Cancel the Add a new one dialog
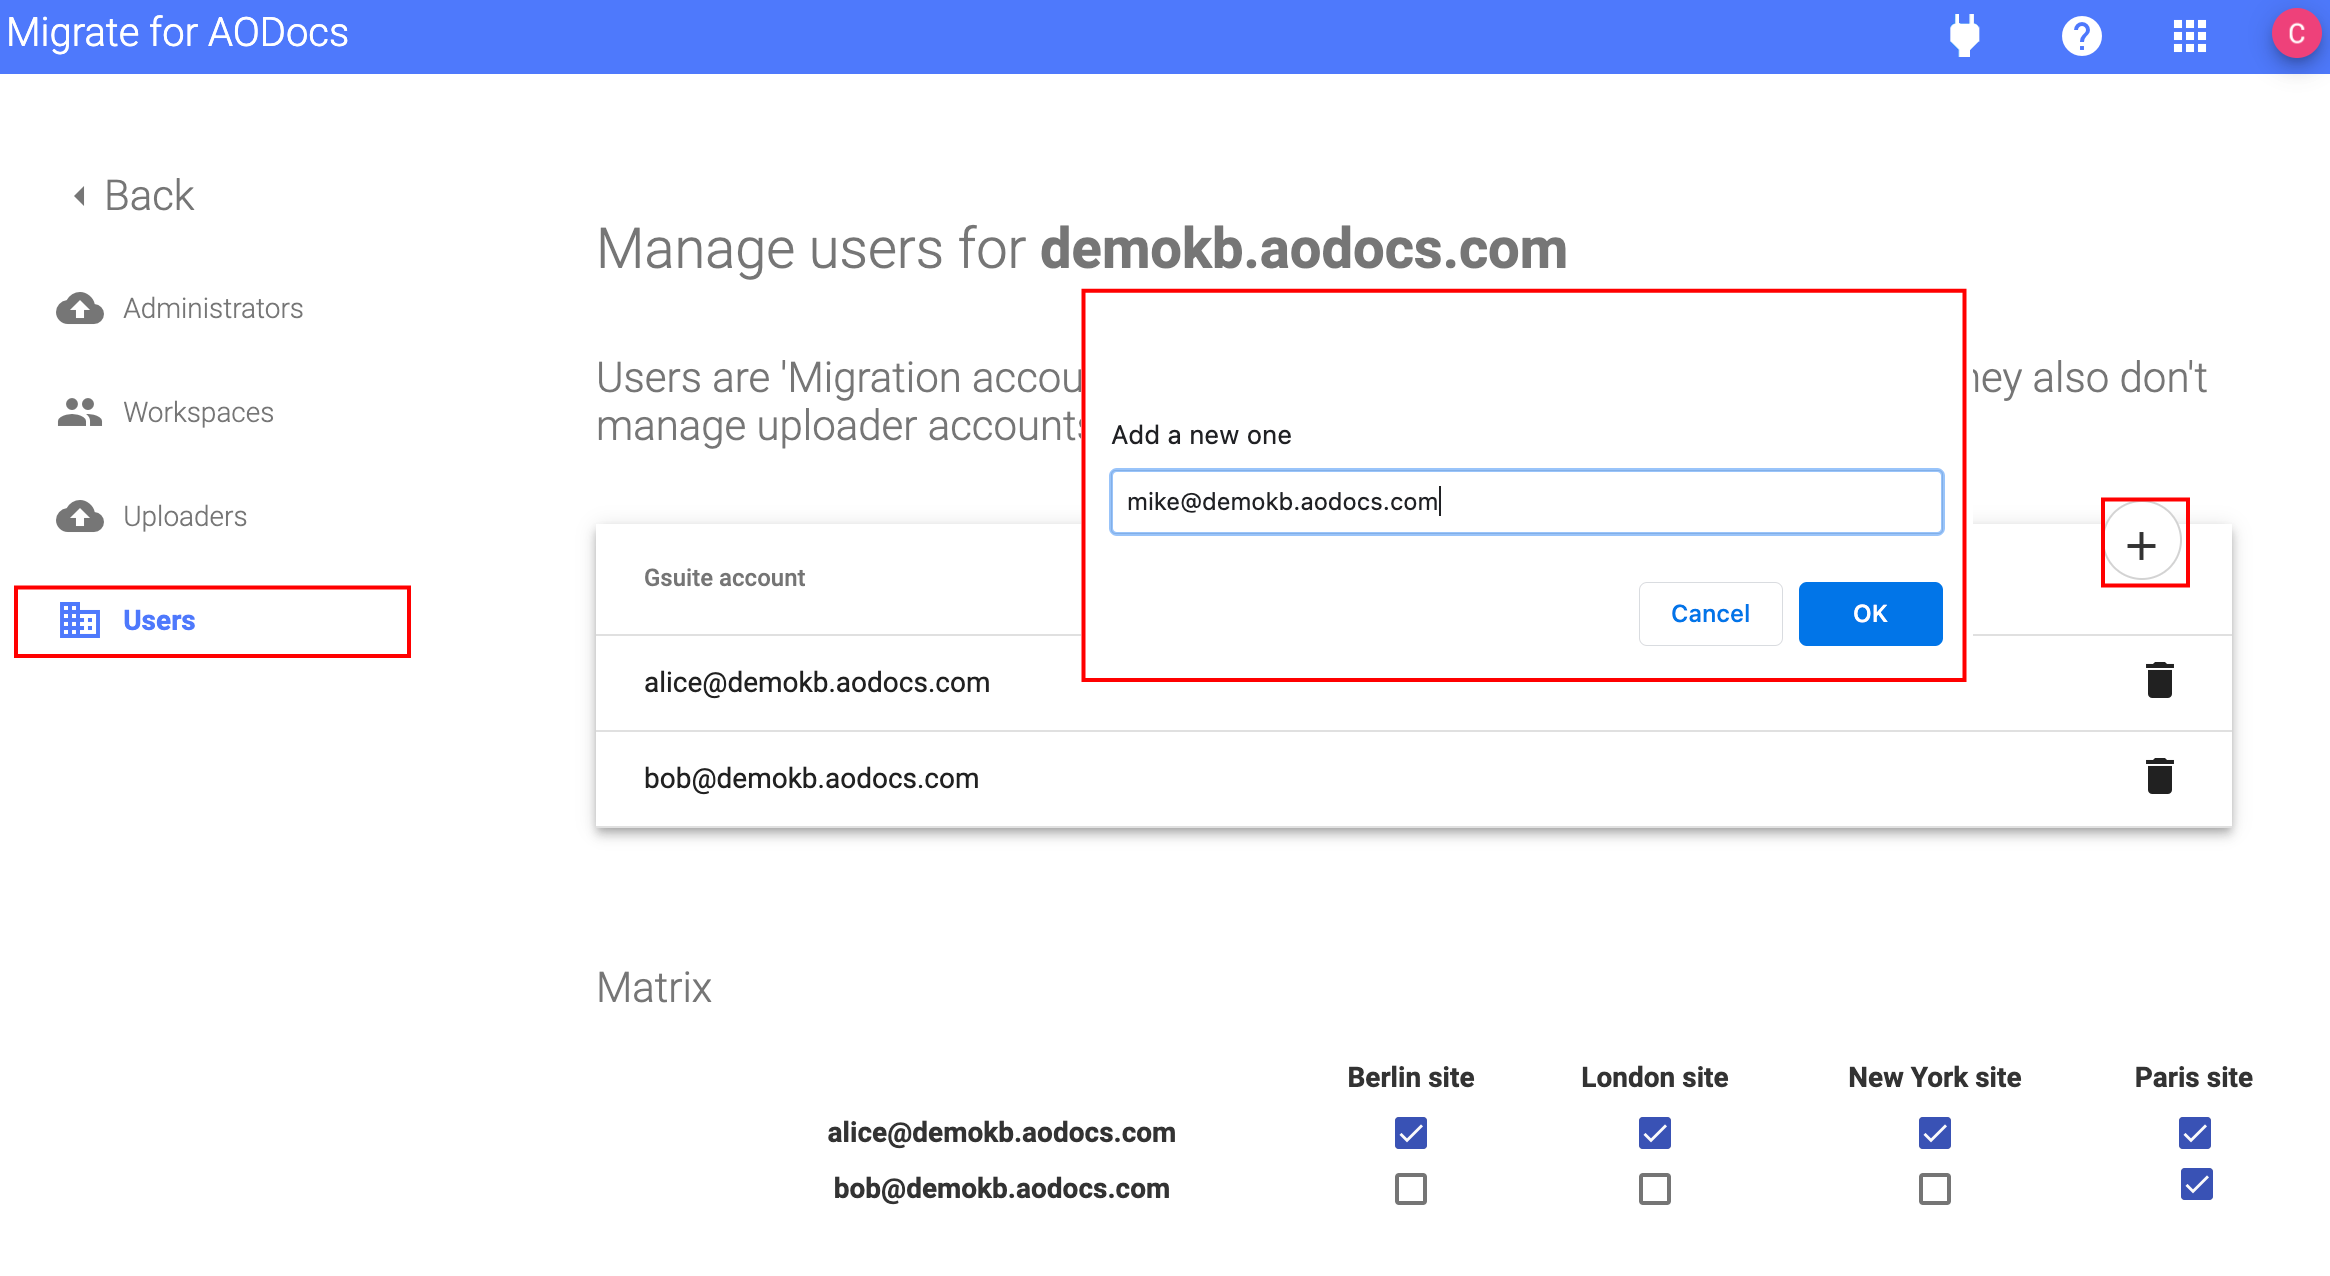The width and height of the screenshot is (2330, 1276). [x=1710, y=614]
